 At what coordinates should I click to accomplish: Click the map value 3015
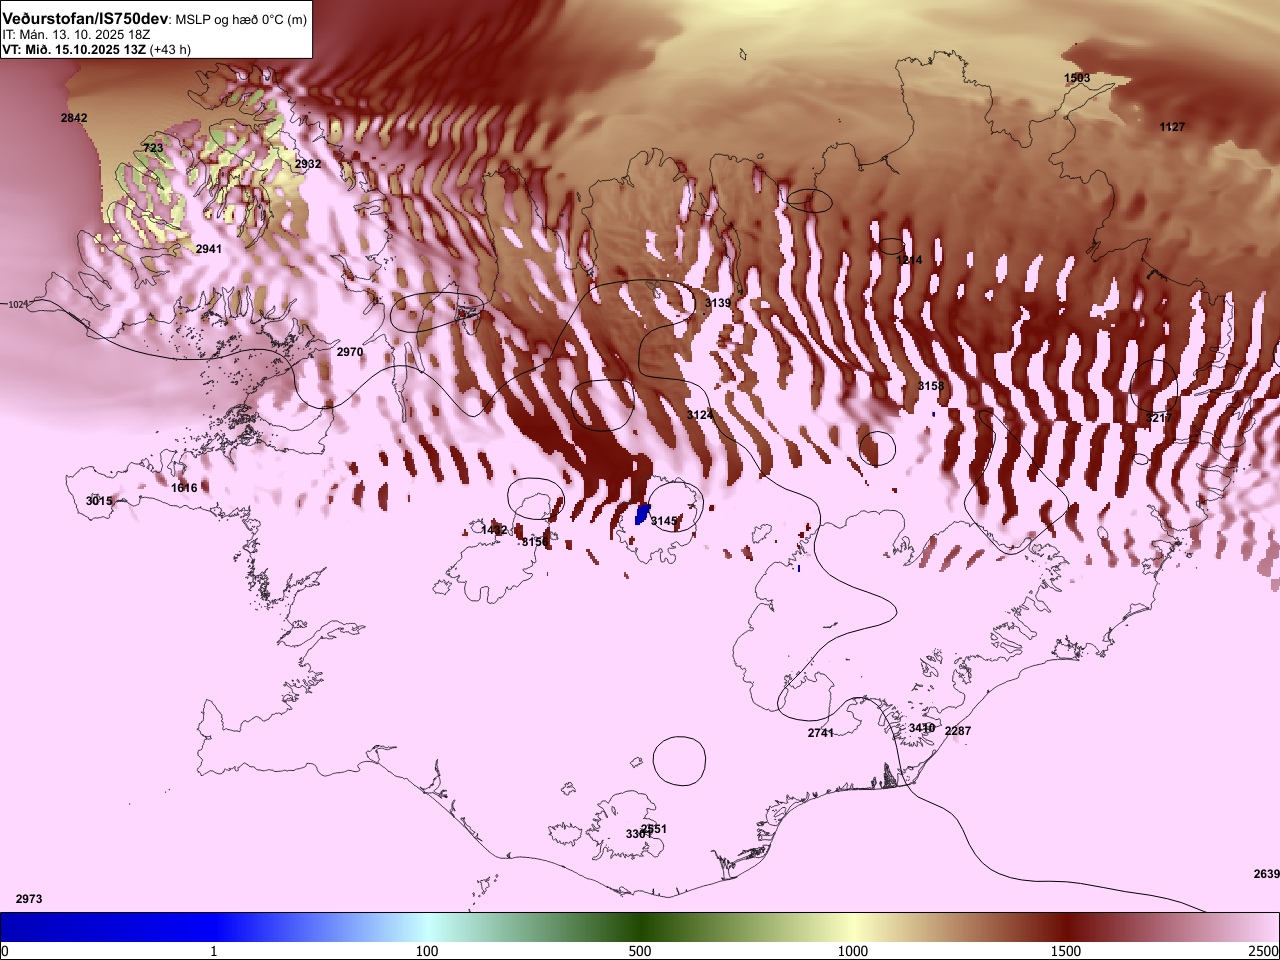tap(99, 501)
